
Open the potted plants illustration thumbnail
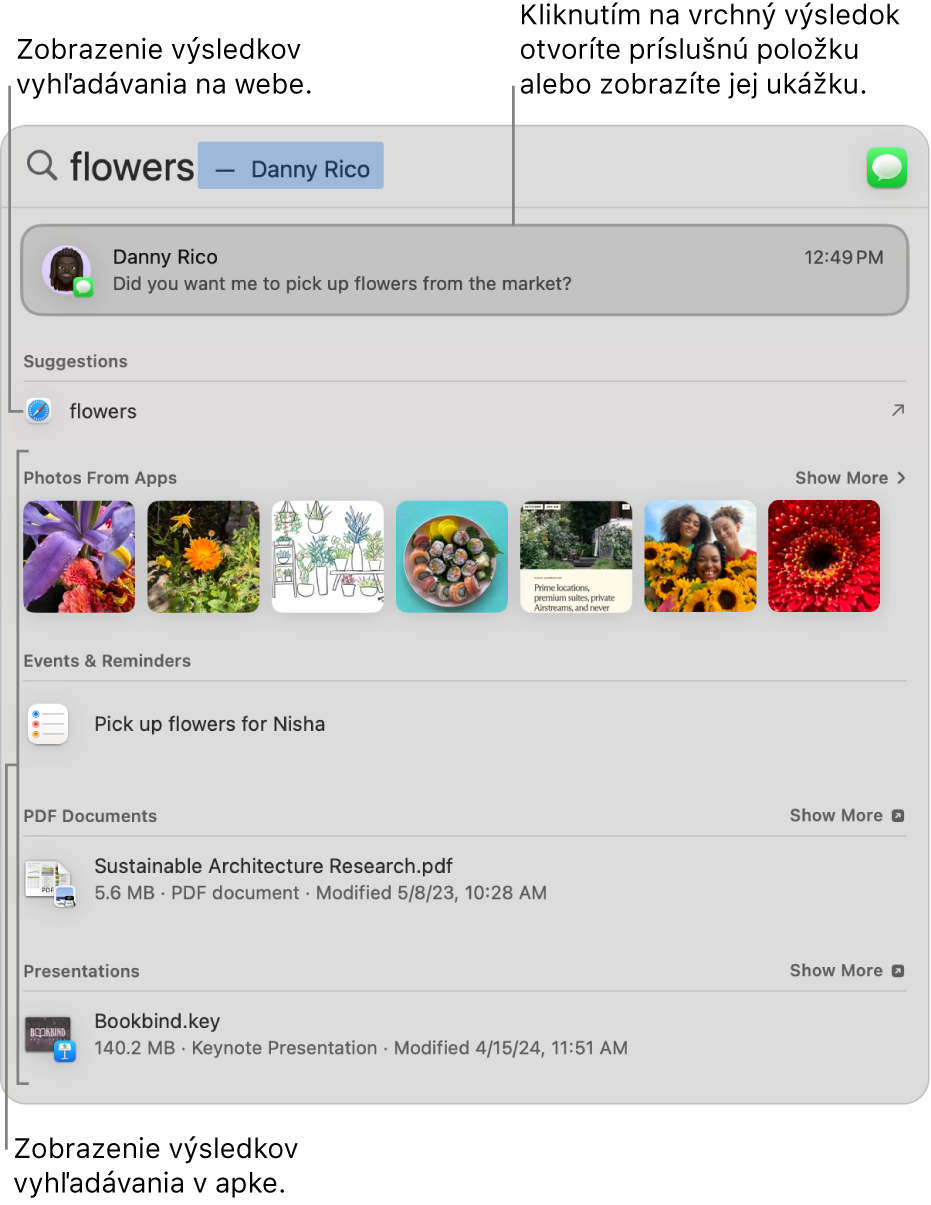point(328,556)
